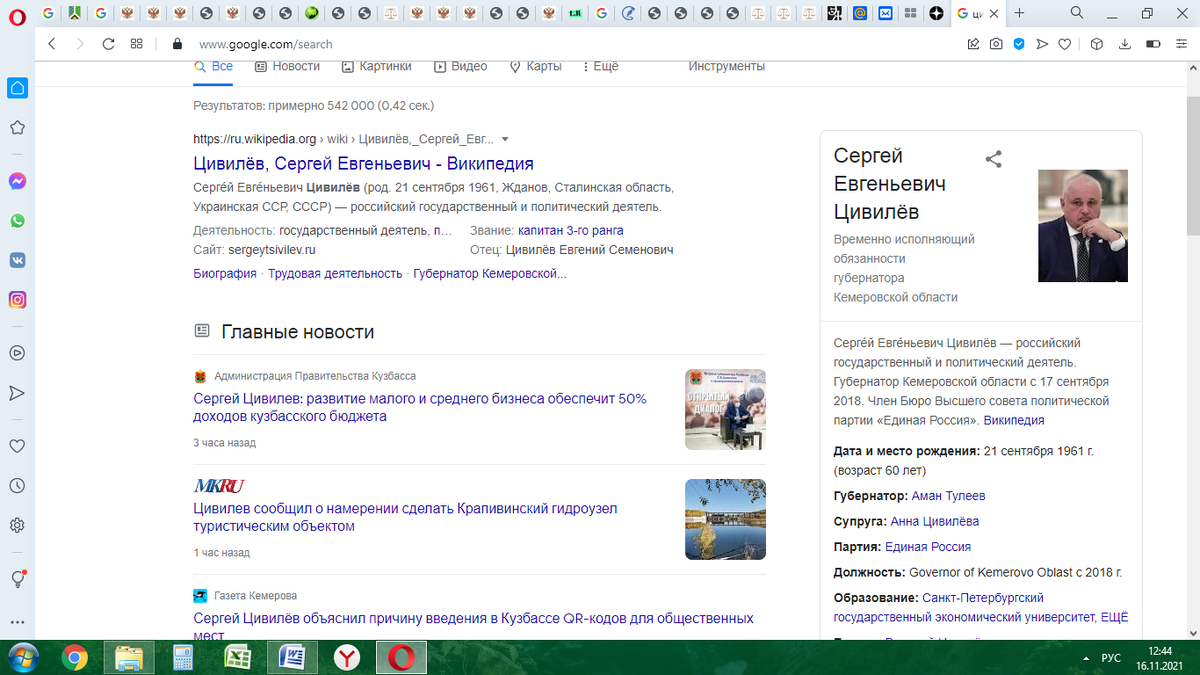Image resolution: width=1200 pixels, height=675 pixels.
Task: Close the active Google tab
Action: coord(996,13)
